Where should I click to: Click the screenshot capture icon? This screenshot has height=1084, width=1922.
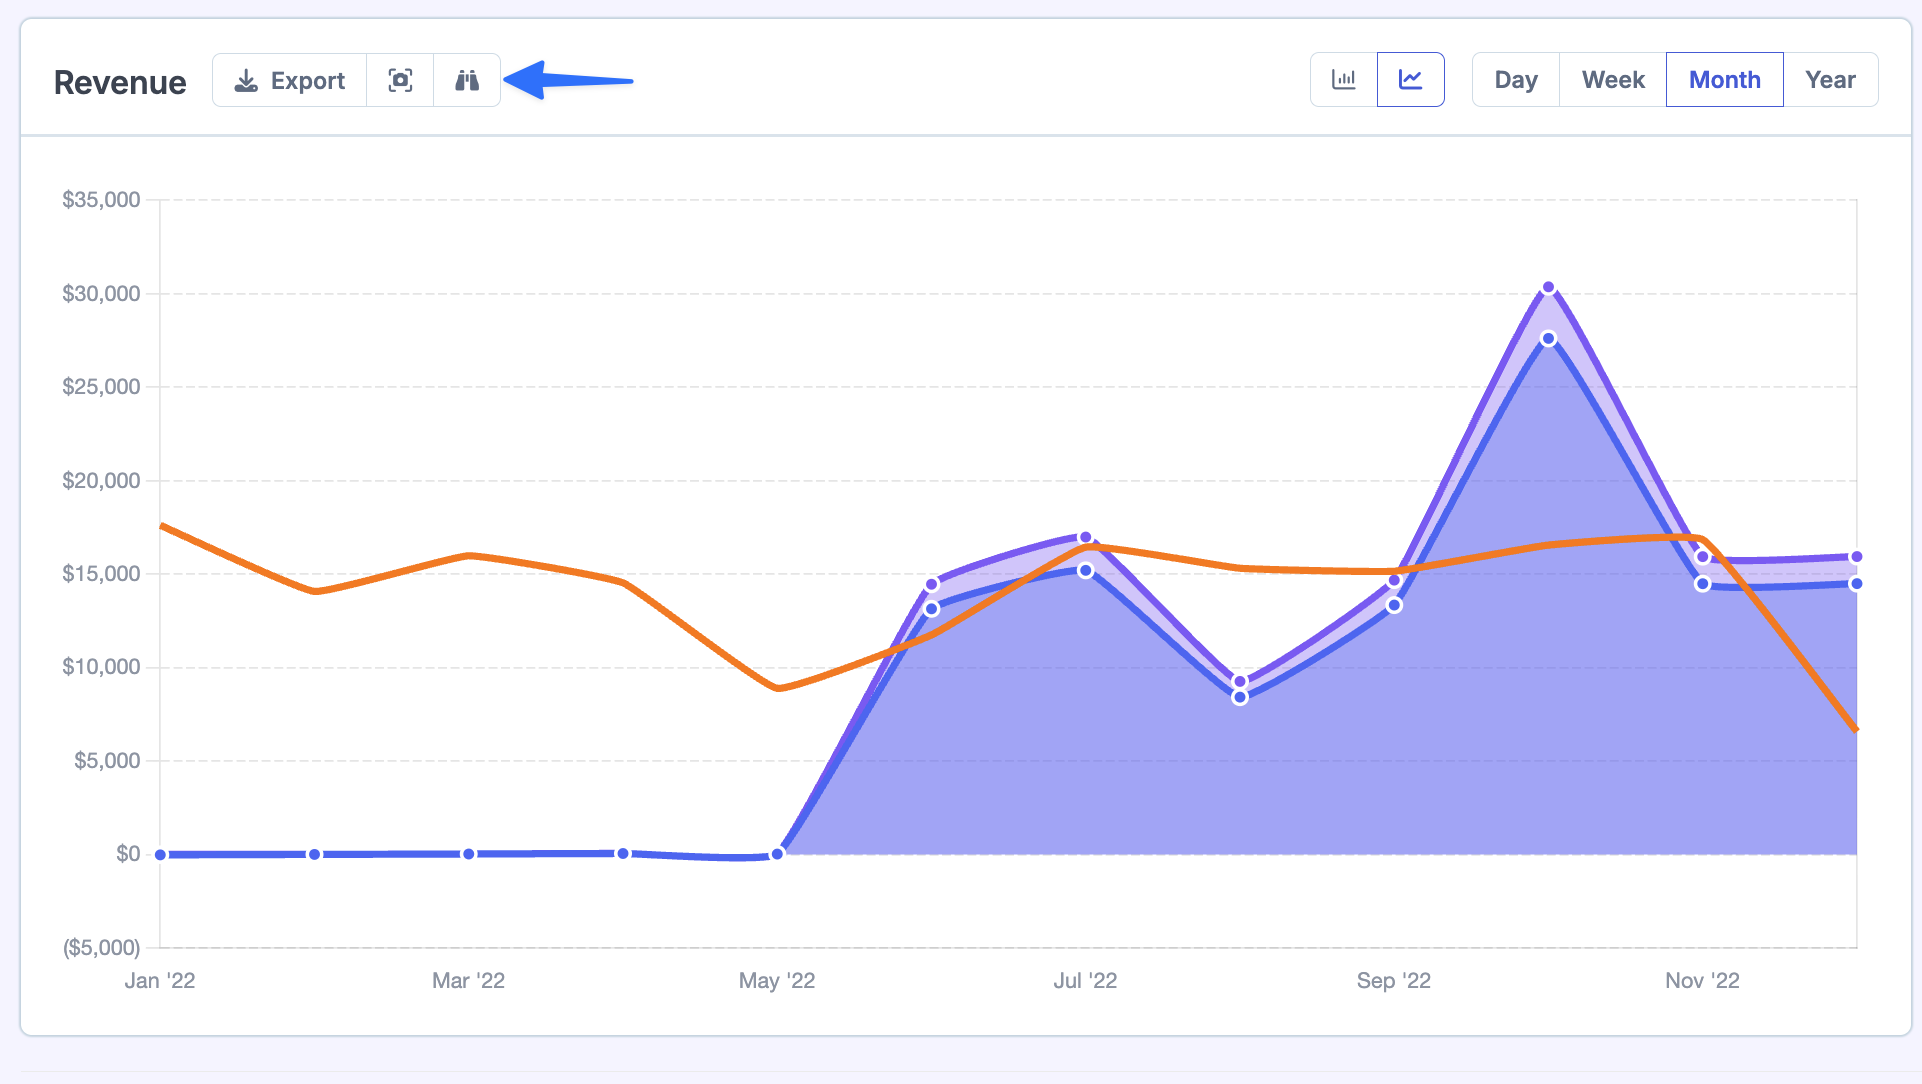coord(400,80)
